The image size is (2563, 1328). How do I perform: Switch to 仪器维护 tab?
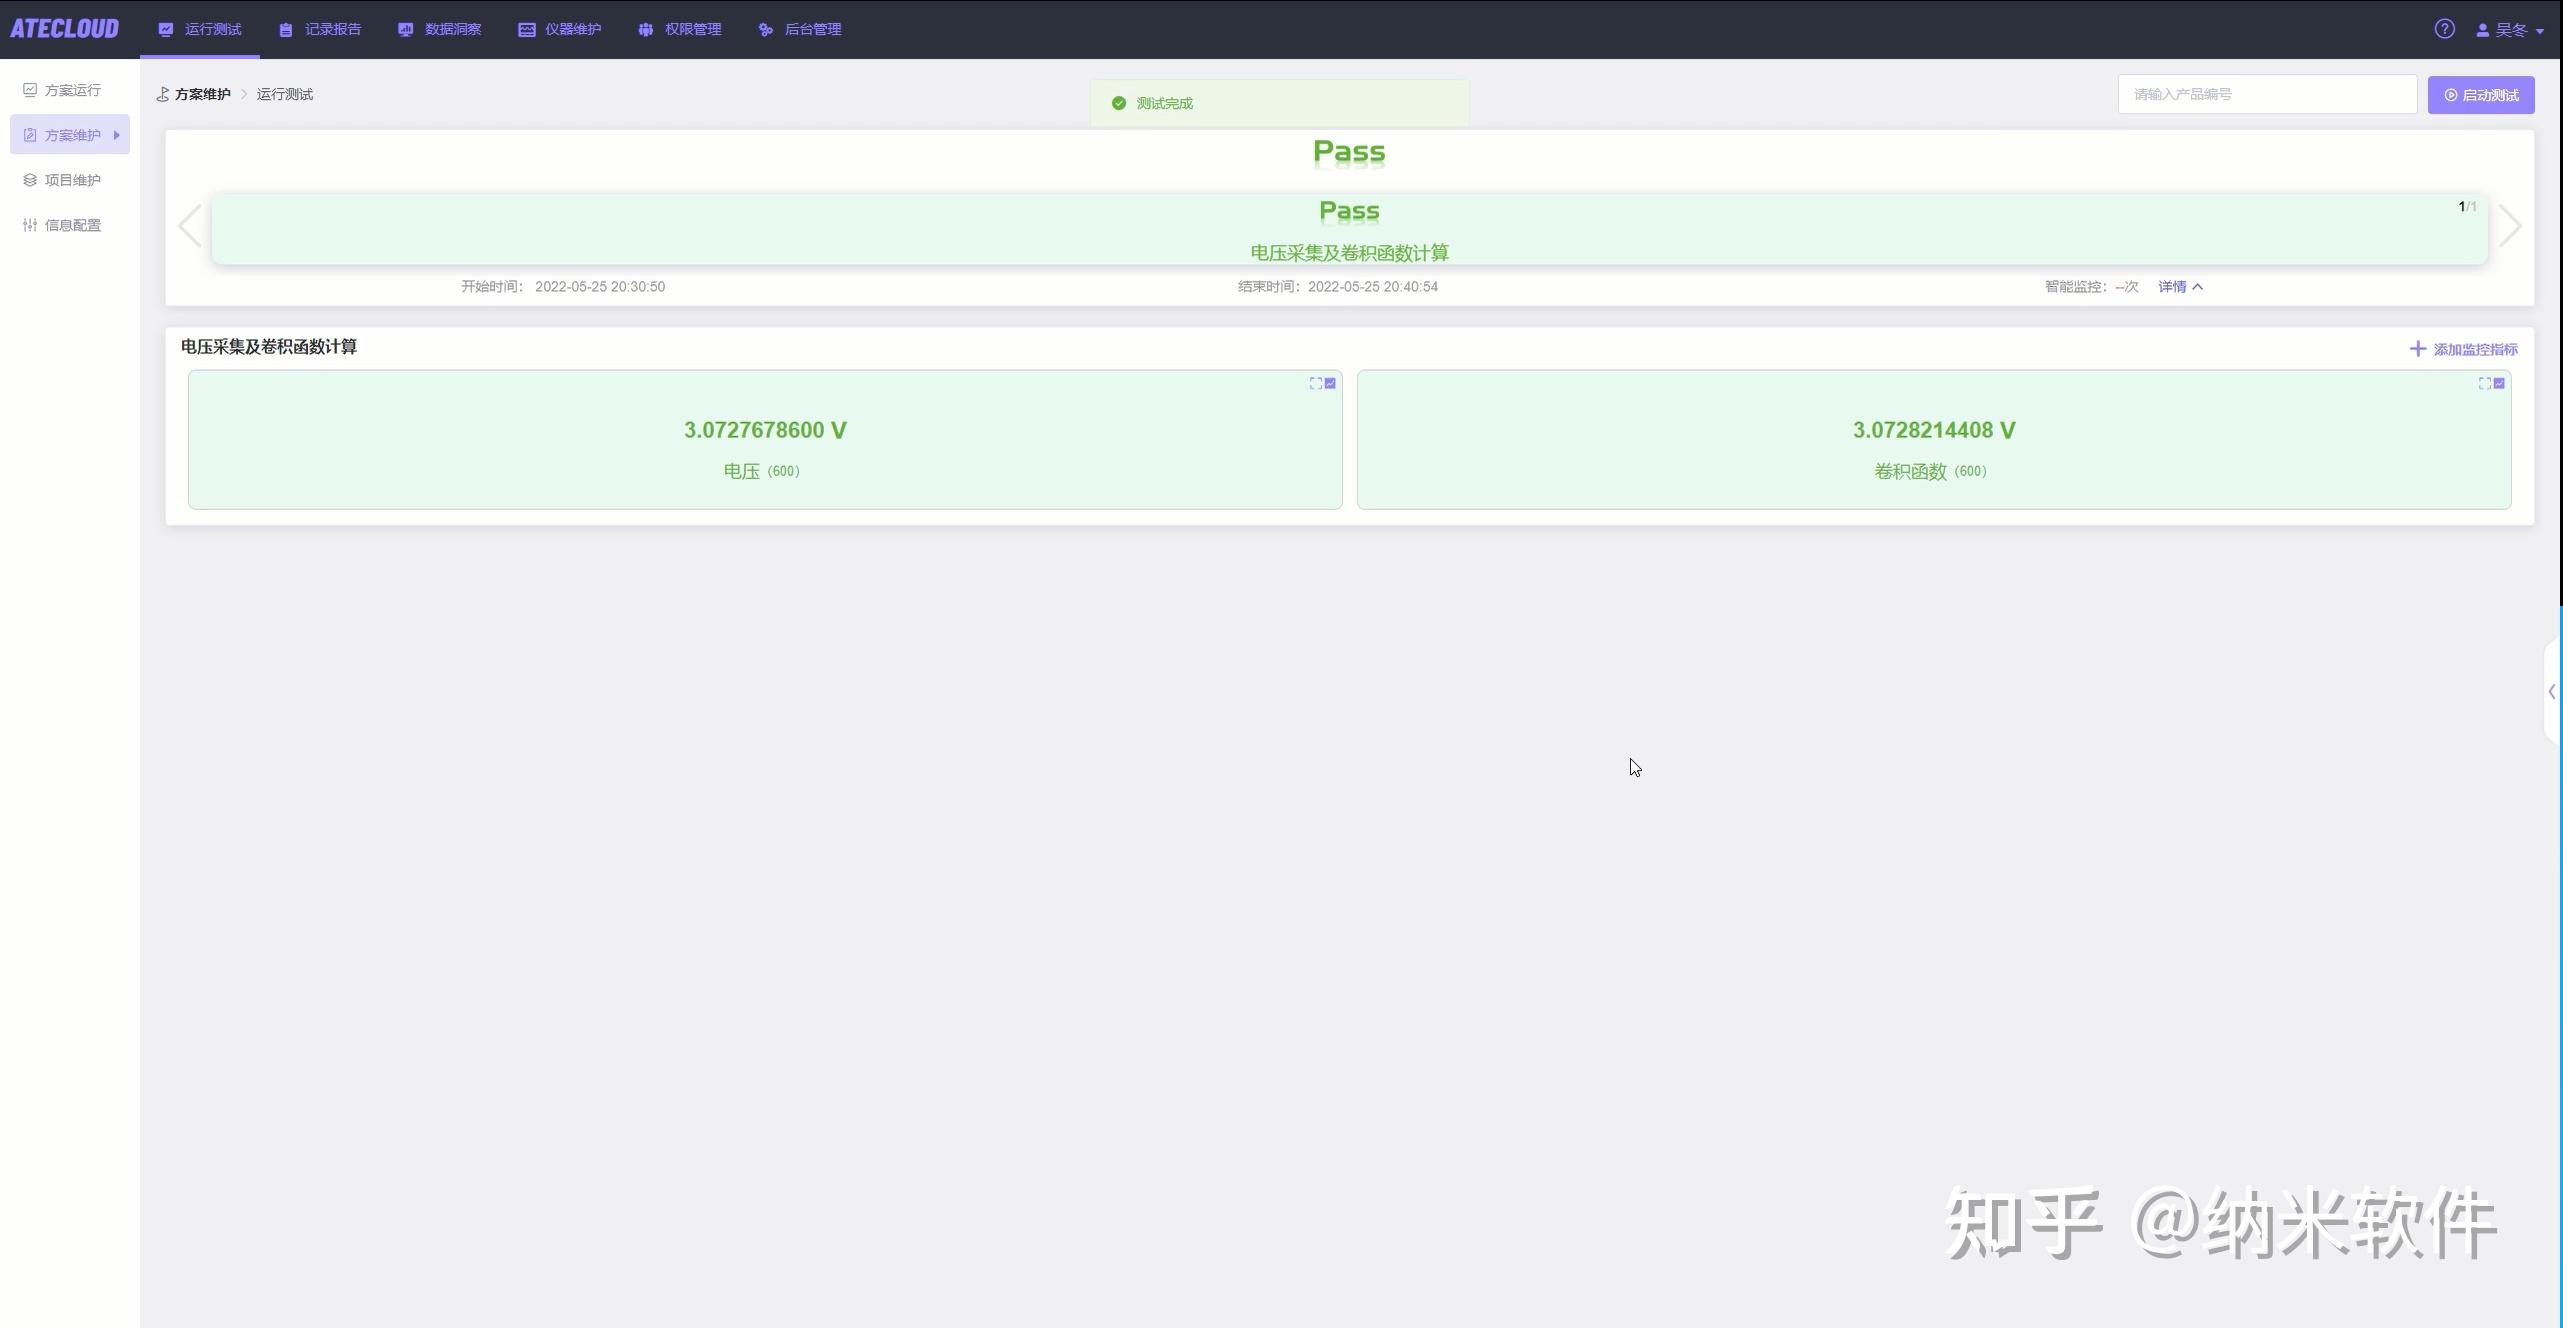[x=560, y=29]
